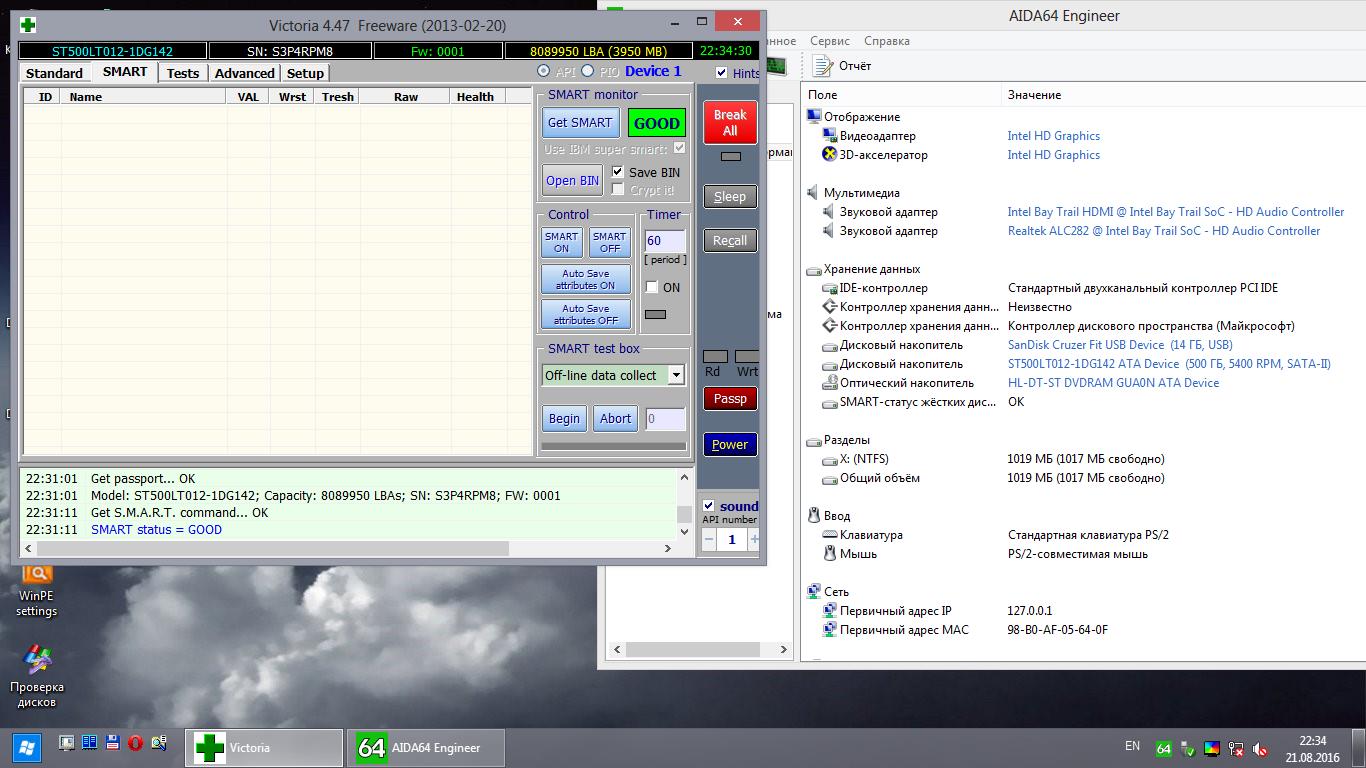The image size is (1366, 768).
Task: Click the Intel HD Graphics link for Видеоадаптер
Action: [1054, 136]
